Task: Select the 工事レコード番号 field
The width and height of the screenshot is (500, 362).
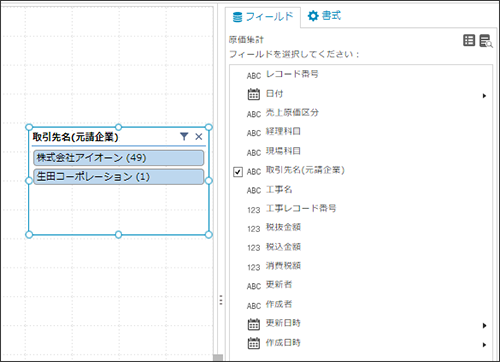Action: coord(301,208)
